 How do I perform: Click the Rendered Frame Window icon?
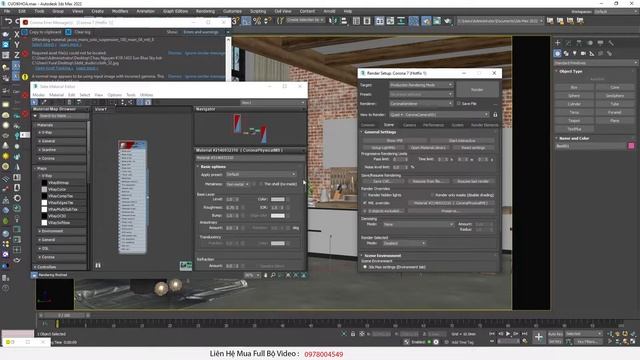coord(437,20)
